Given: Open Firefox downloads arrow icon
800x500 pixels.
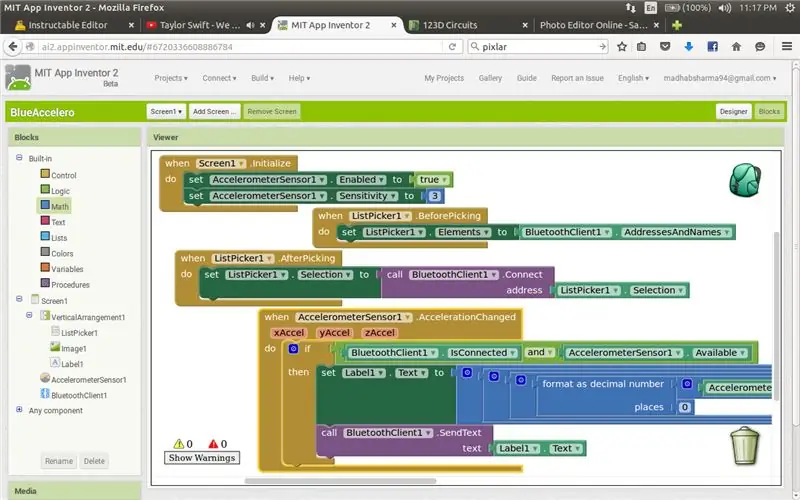Looking at the screenshot, I should click(x=688, y=46).
